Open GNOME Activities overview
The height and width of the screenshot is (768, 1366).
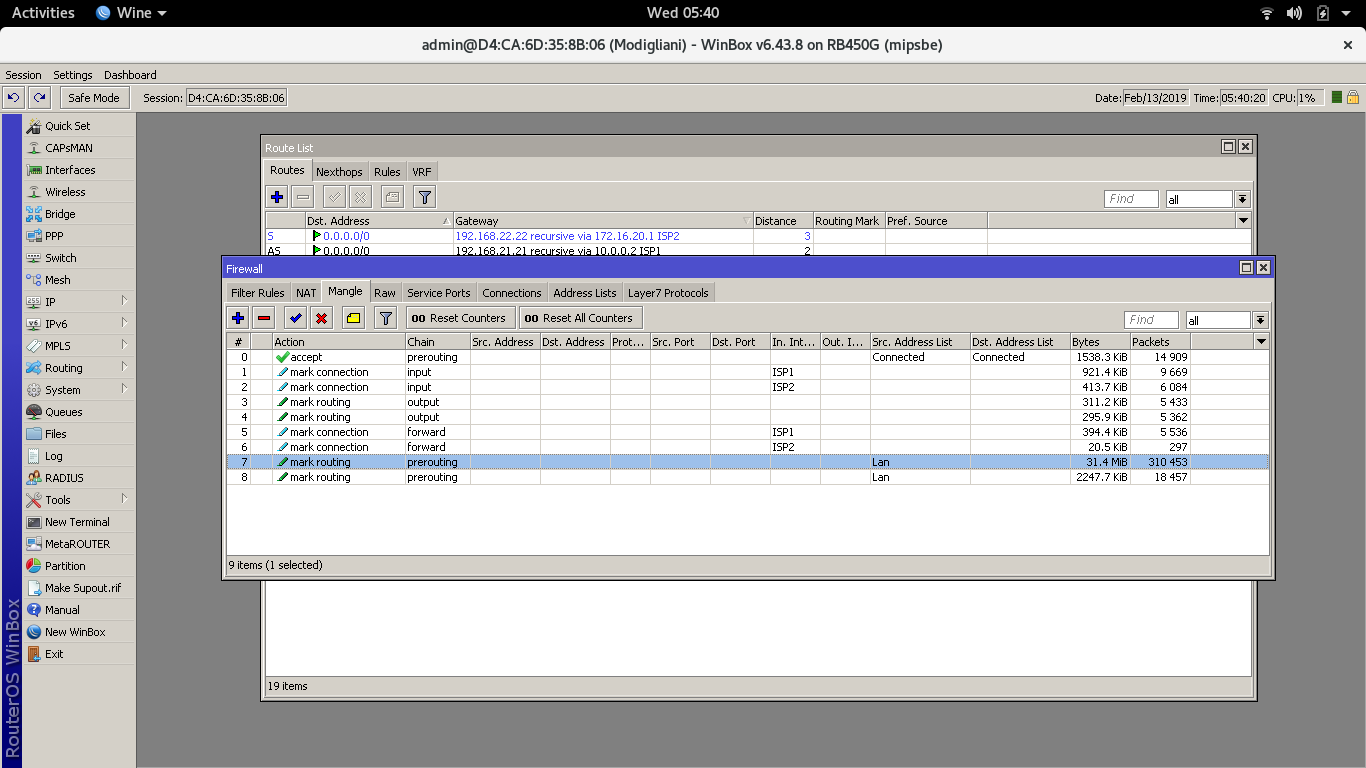click(x=43, y=13)
